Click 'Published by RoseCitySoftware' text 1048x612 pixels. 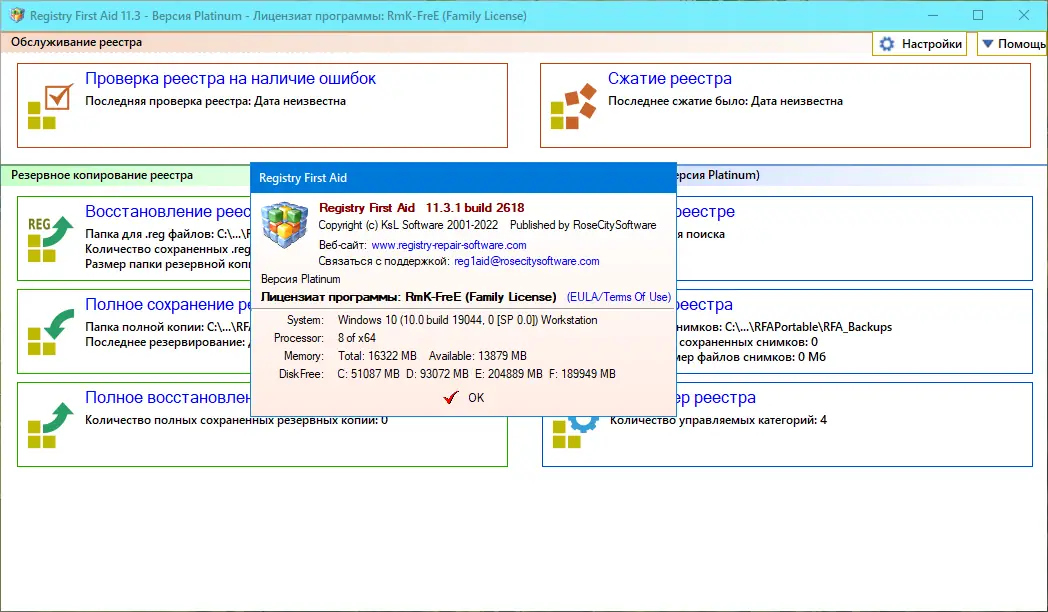(x=583, y=225)
